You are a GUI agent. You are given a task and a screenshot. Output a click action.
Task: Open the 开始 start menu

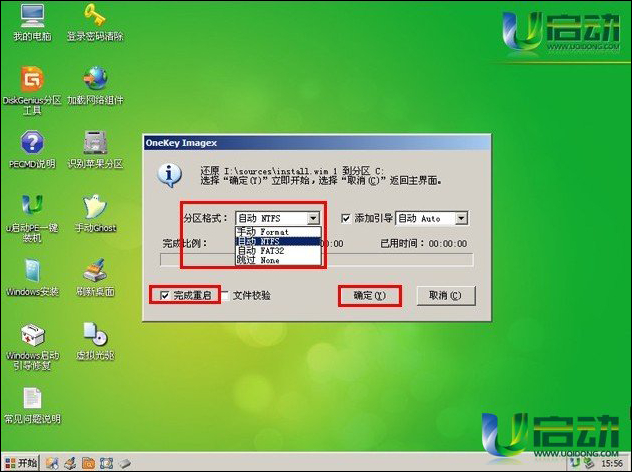(21, 463)
